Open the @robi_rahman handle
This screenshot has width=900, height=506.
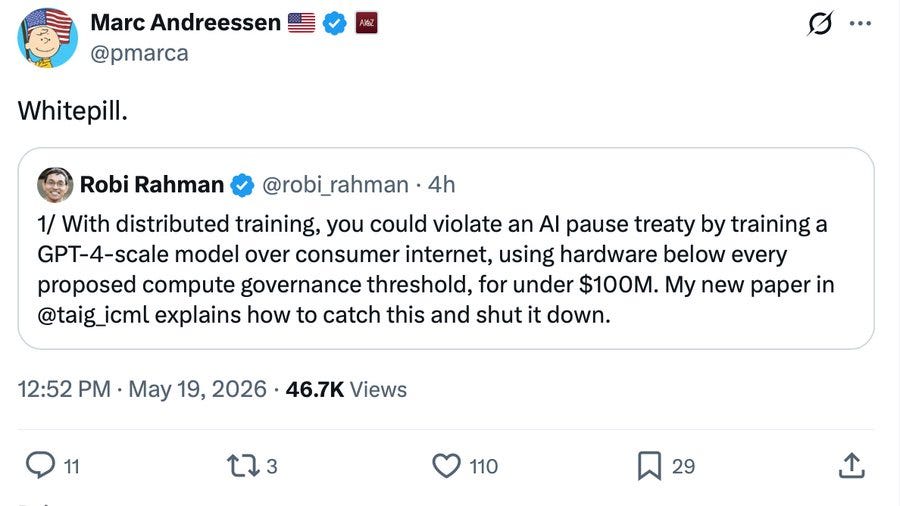pyautogui.click(x=335, y=185)
